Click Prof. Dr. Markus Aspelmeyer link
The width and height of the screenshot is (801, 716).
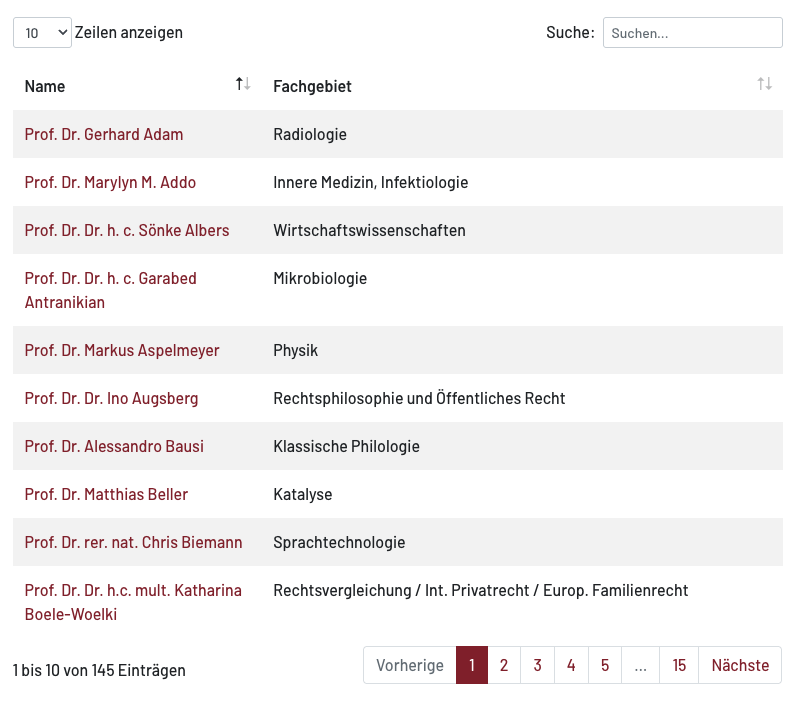point(122,350)
